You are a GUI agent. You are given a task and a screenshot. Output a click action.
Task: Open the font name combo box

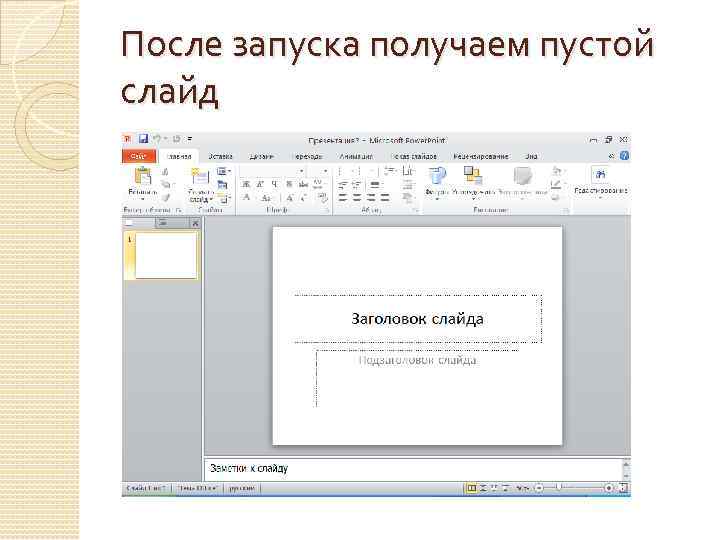tap(273, 171)
